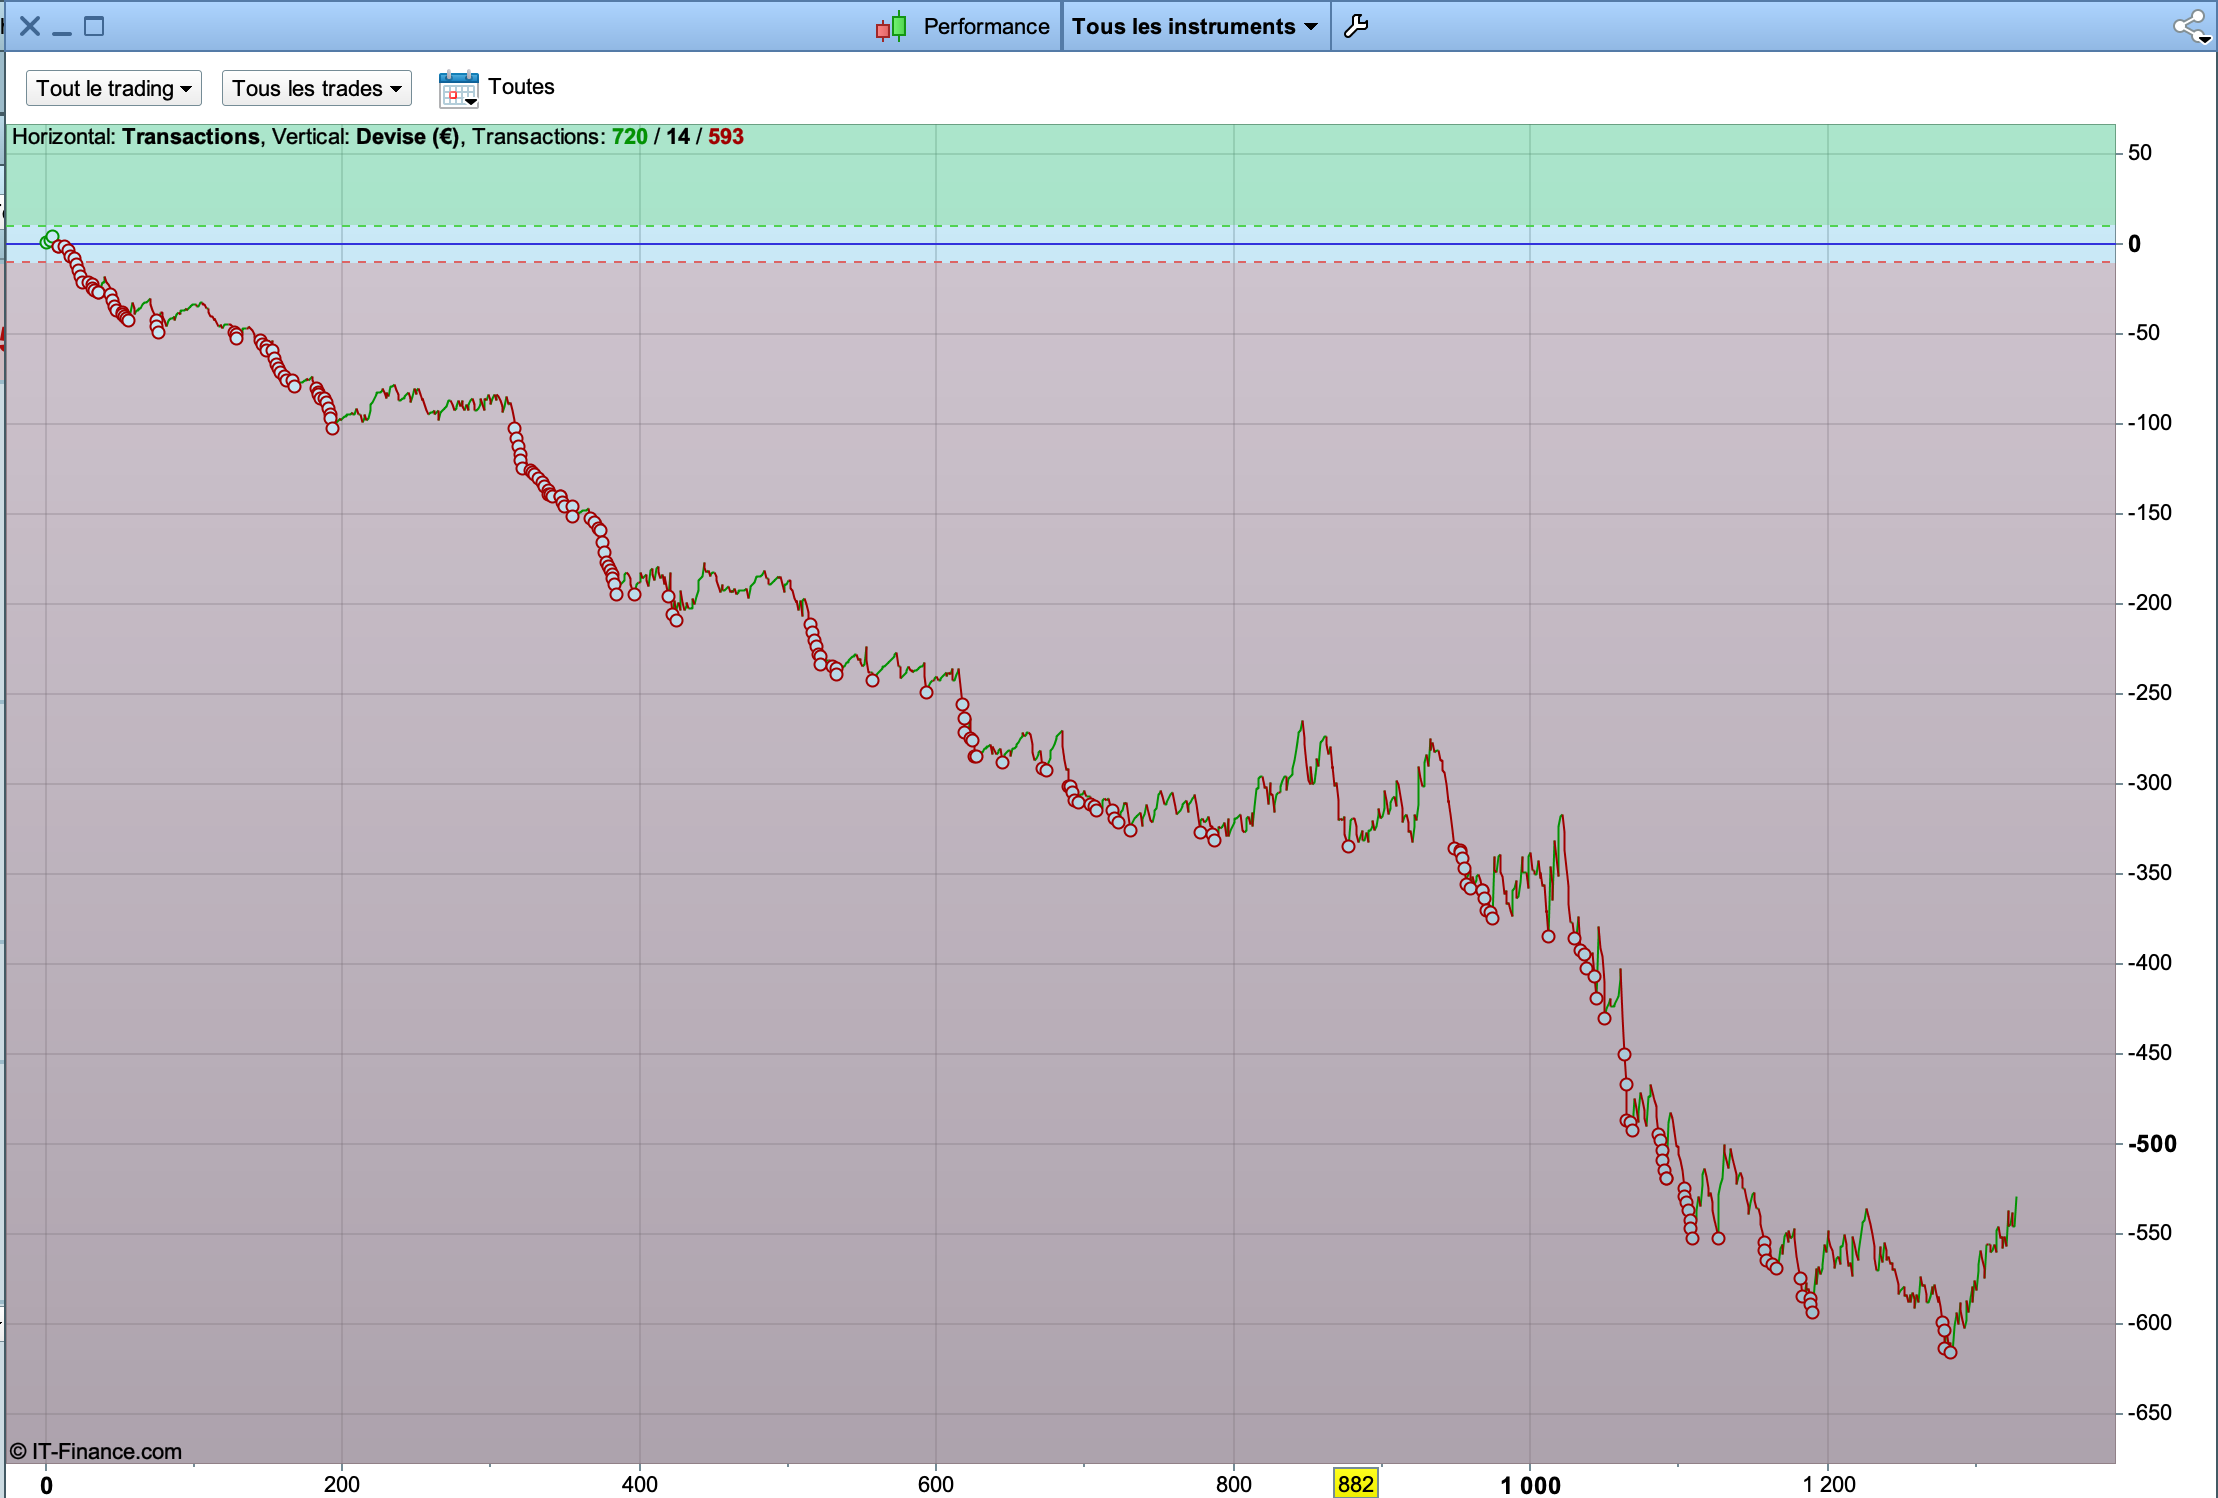Click the highlighted 882 axis marker
2218x1498 pixels.
1355,1484
